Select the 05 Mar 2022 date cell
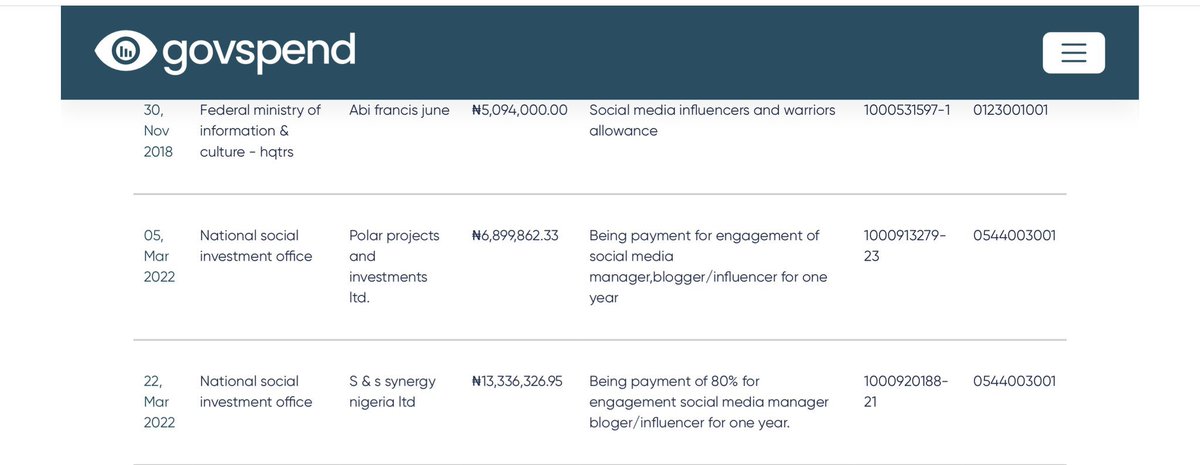Image resolution: width=1200 pixels, height=465 pixels. (160, 256)
